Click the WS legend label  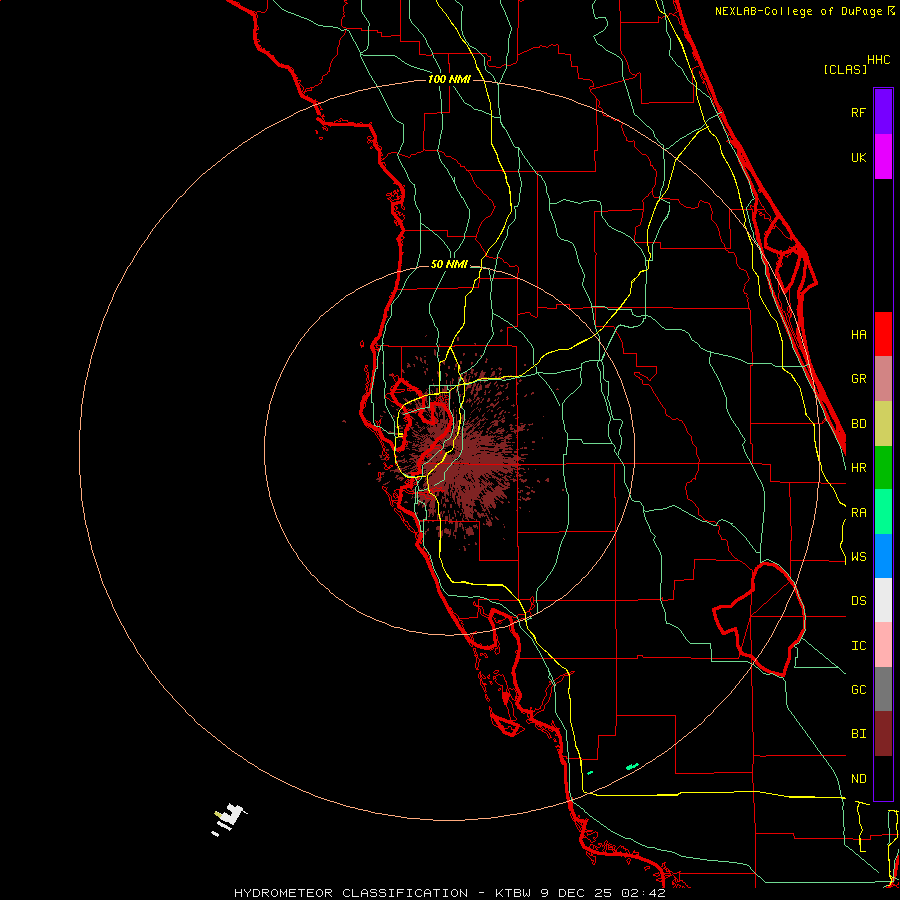point(858,557)
